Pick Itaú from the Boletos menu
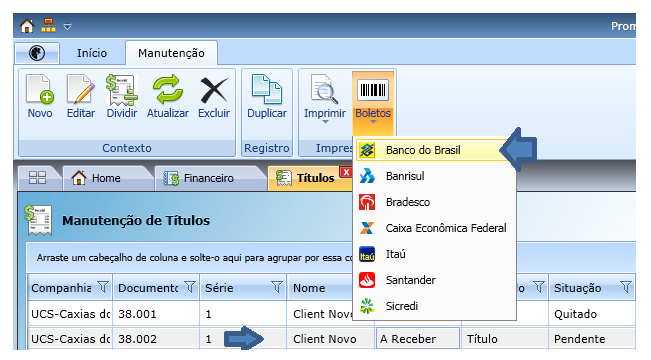The width and height of the screenshot is (651, 360). point(434,254)
